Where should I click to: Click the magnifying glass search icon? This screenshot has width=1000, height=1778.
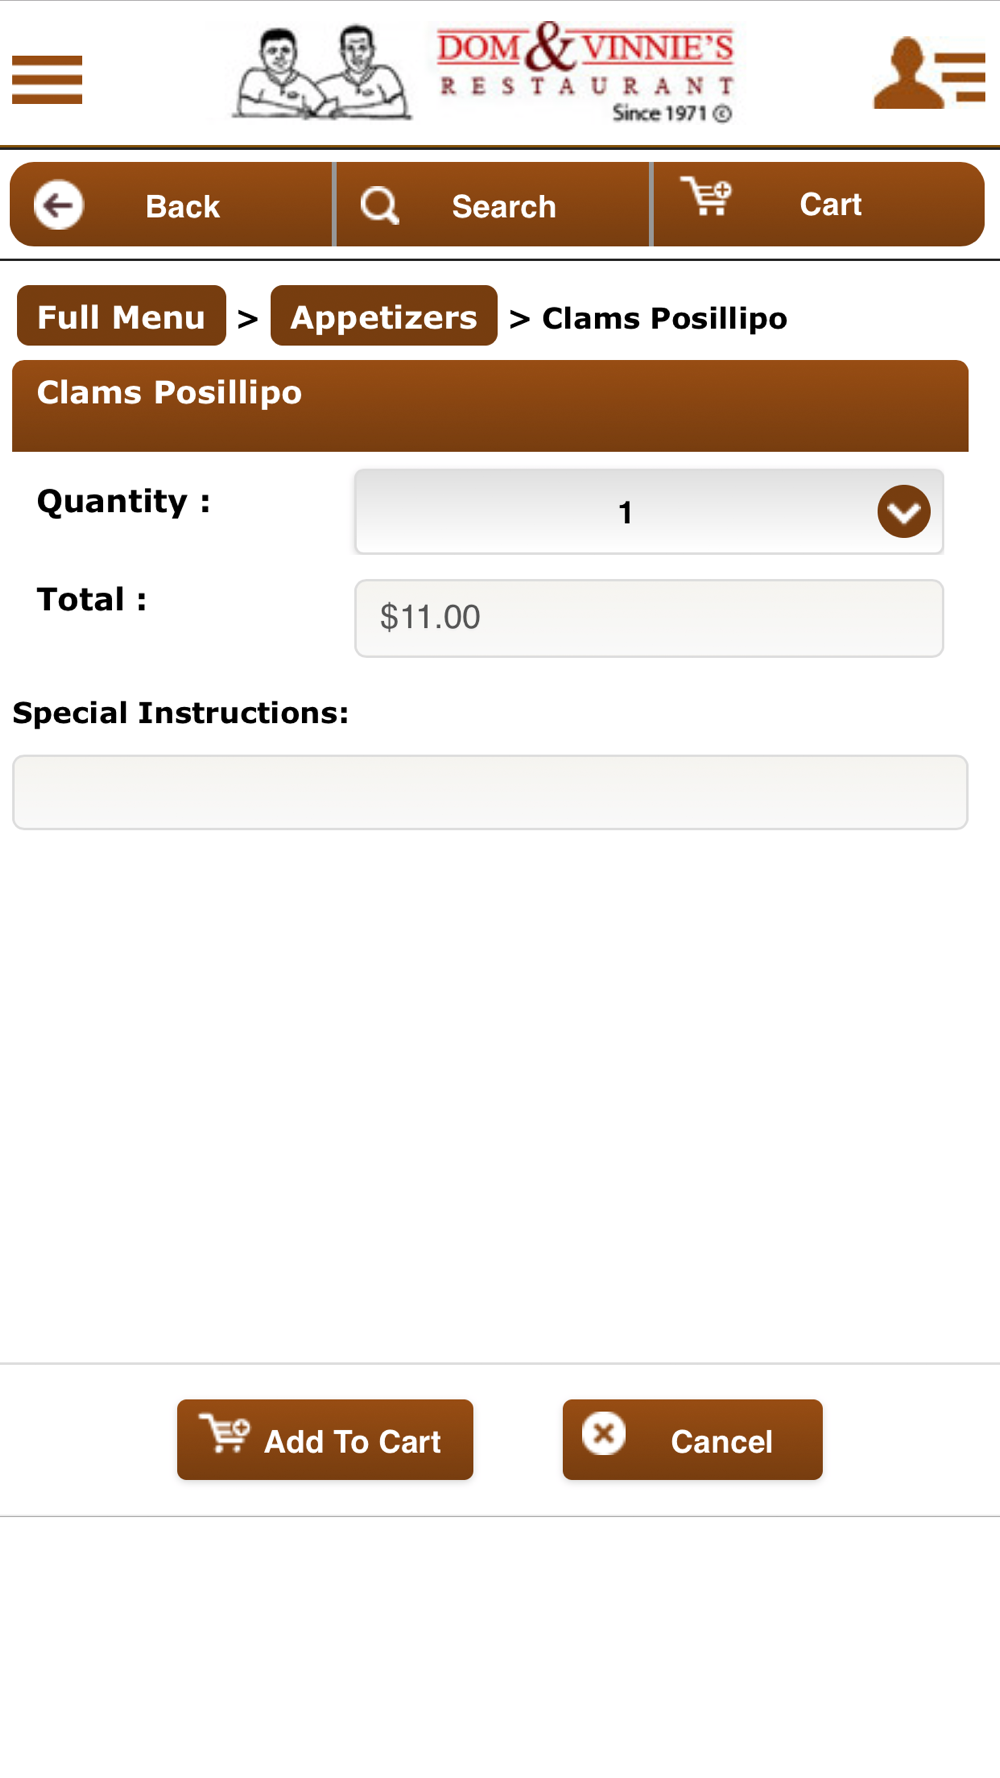(380, 206)
